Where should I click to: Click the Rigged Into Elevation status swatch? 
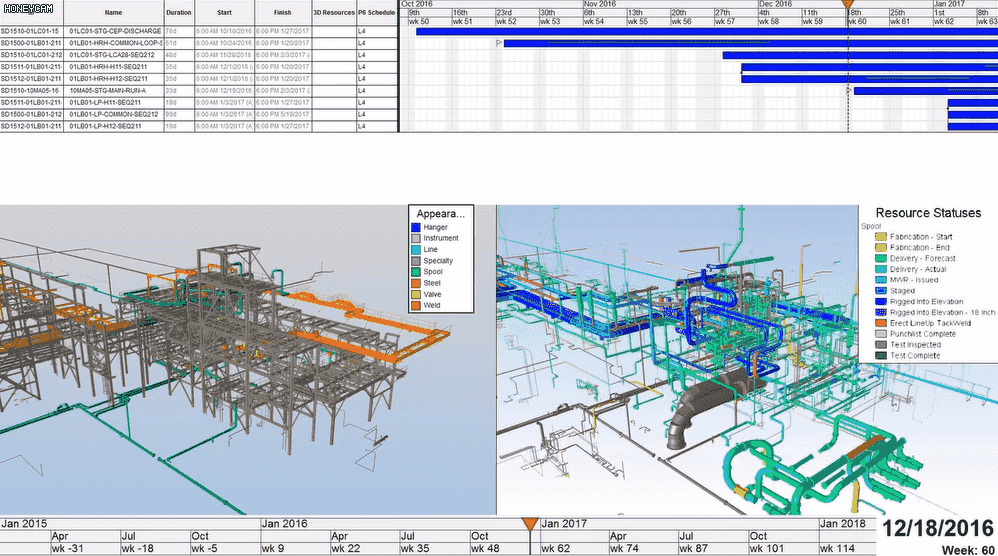click(881, 302)
